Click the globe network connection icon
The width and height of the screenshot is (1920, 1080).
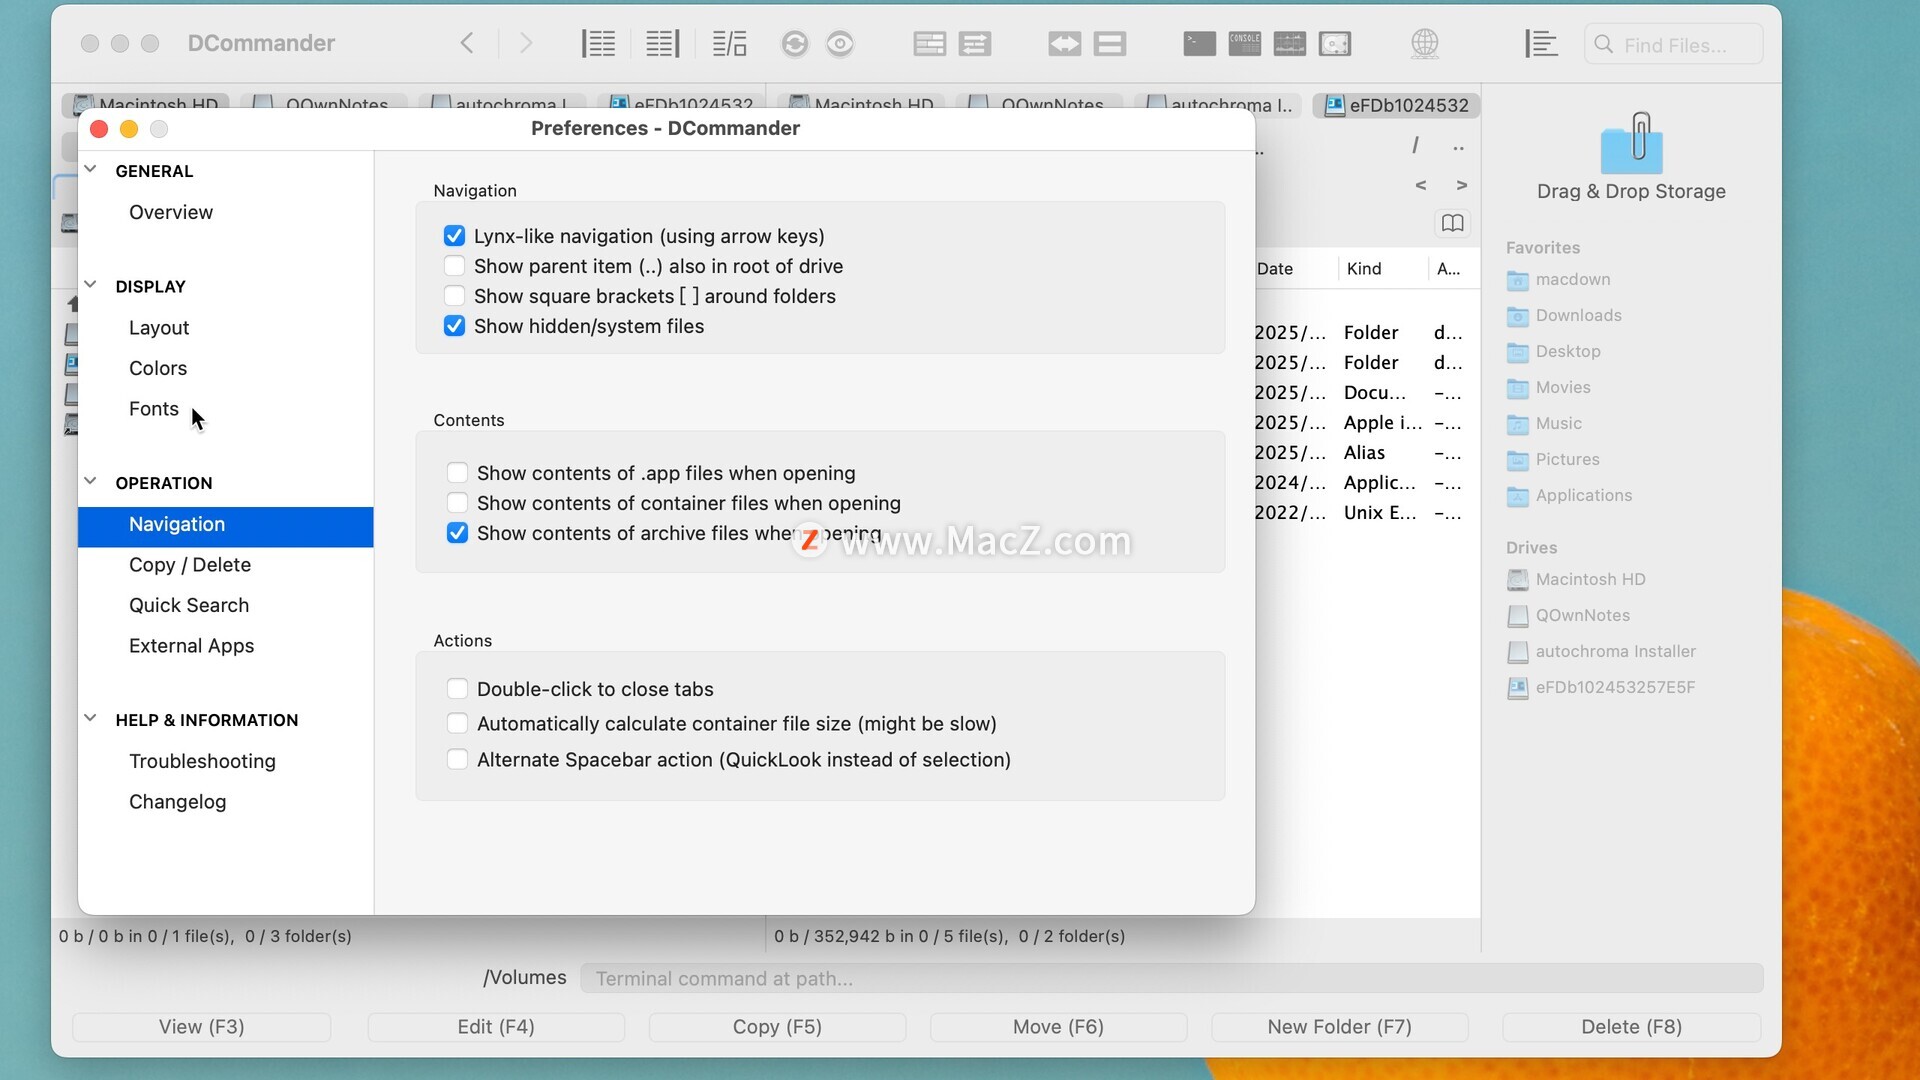click(x=1424, y=44)
